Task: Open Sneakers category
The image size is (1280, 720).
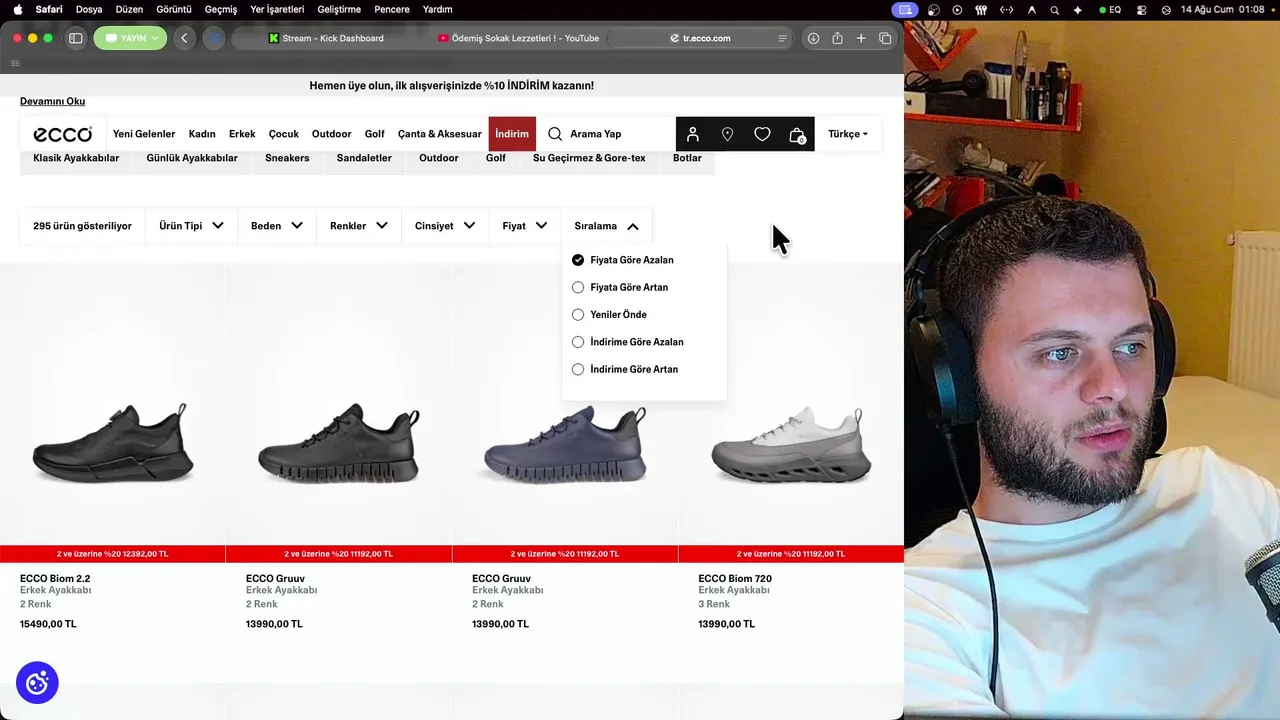Action: coord(287,158)
